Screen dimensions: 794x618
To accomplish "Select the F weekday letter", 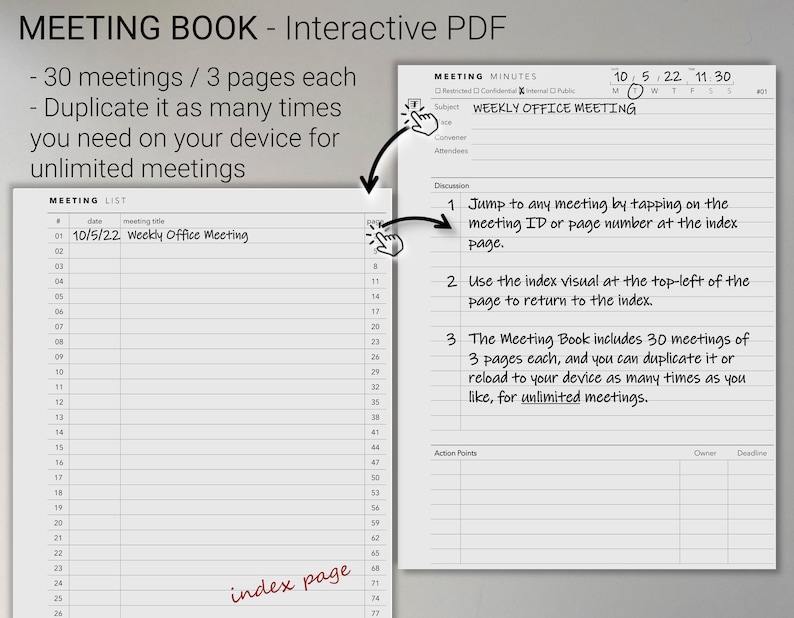I will [x=692, y=91].
